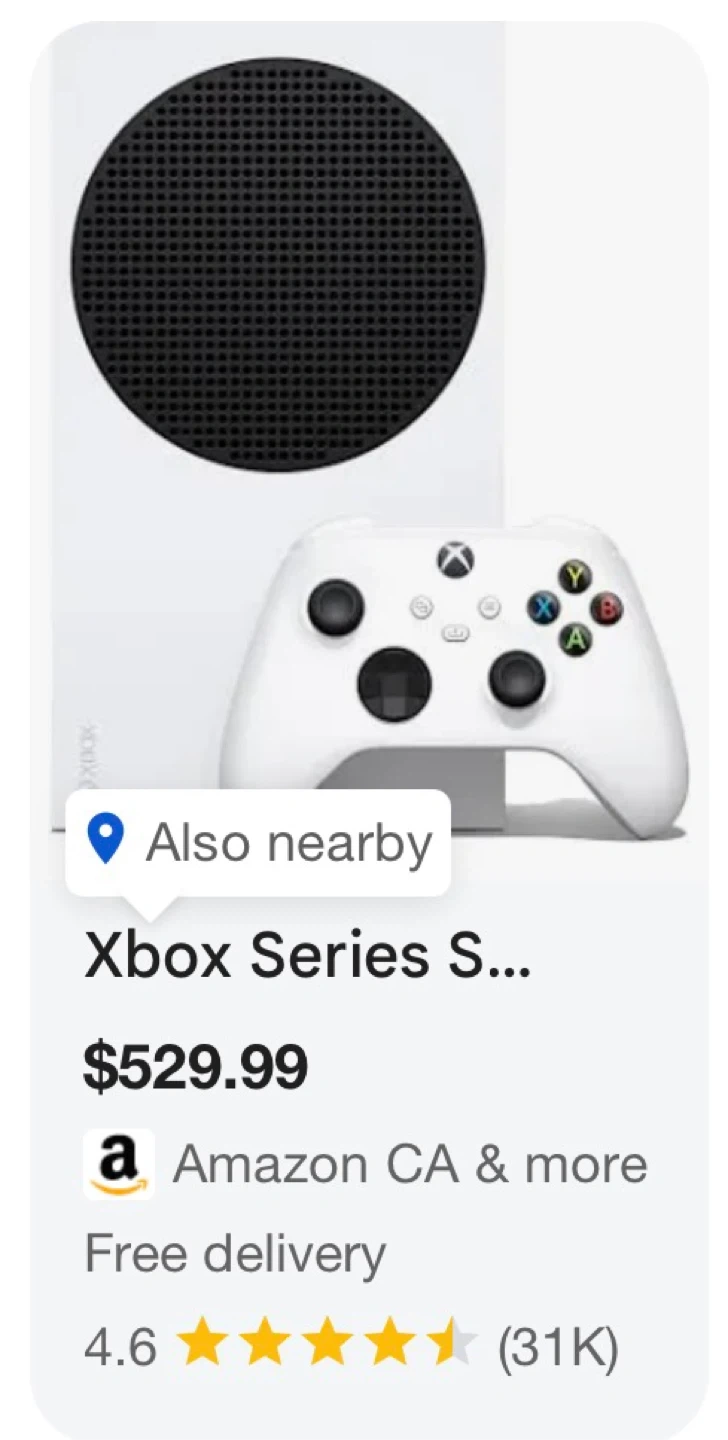
Task: Click the Amazon logo icon
Action: (118, 1165)
